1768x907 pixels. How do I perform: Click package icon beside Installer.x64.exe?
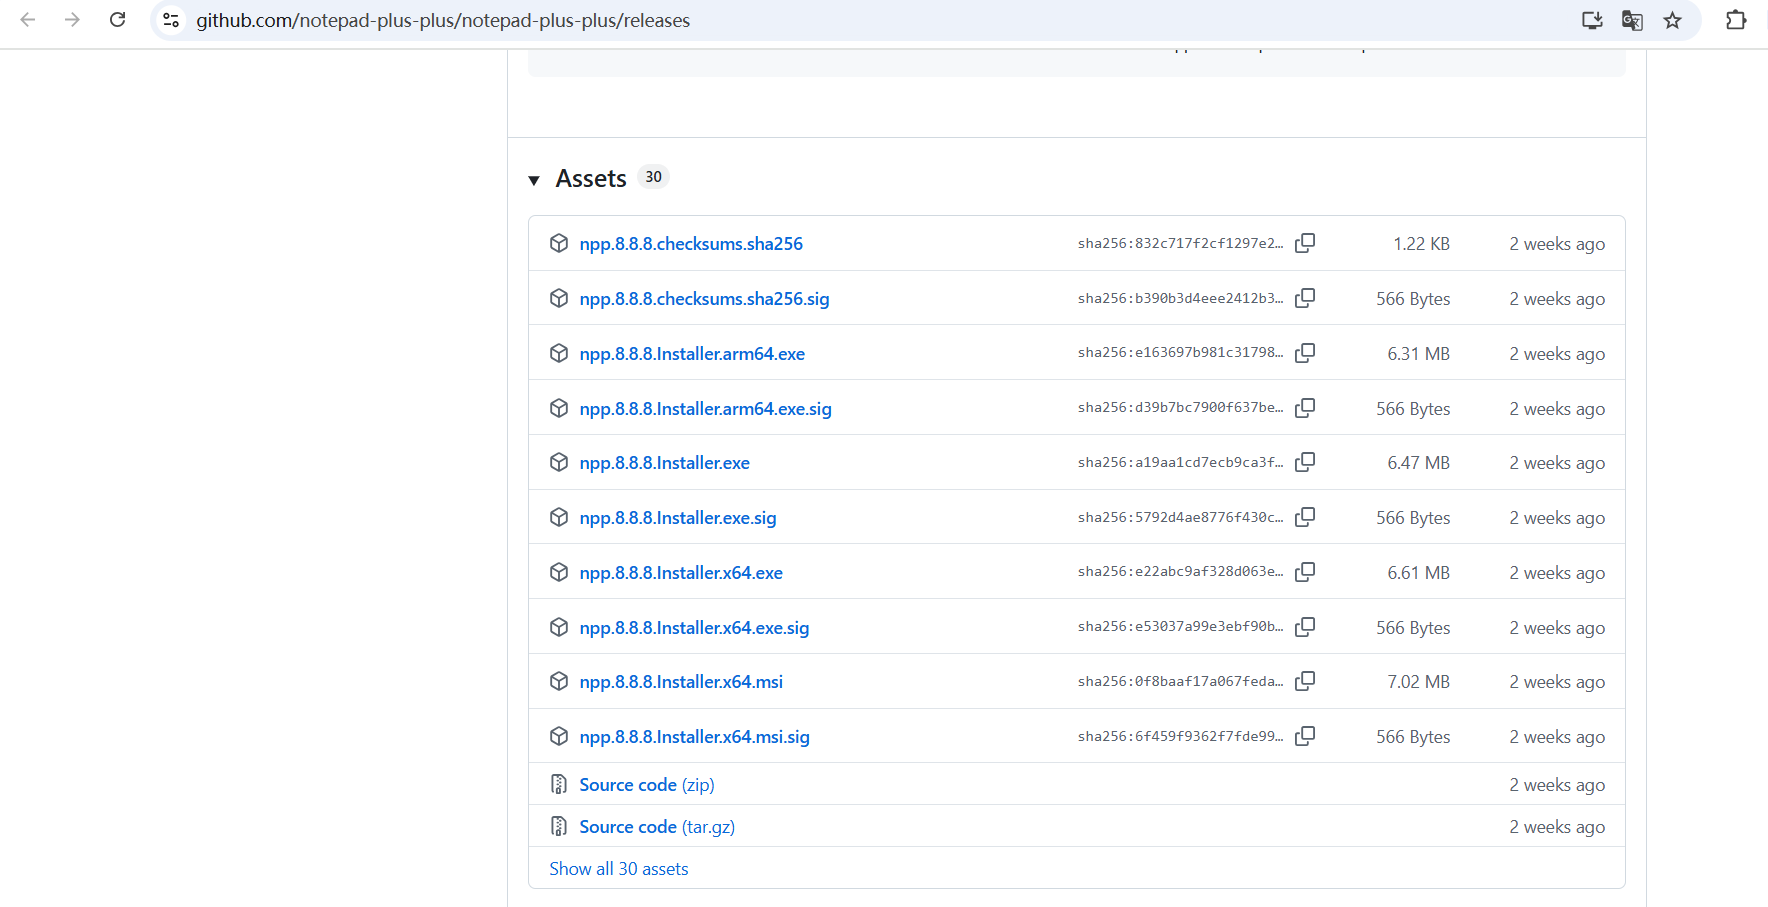tap(559, 572)
